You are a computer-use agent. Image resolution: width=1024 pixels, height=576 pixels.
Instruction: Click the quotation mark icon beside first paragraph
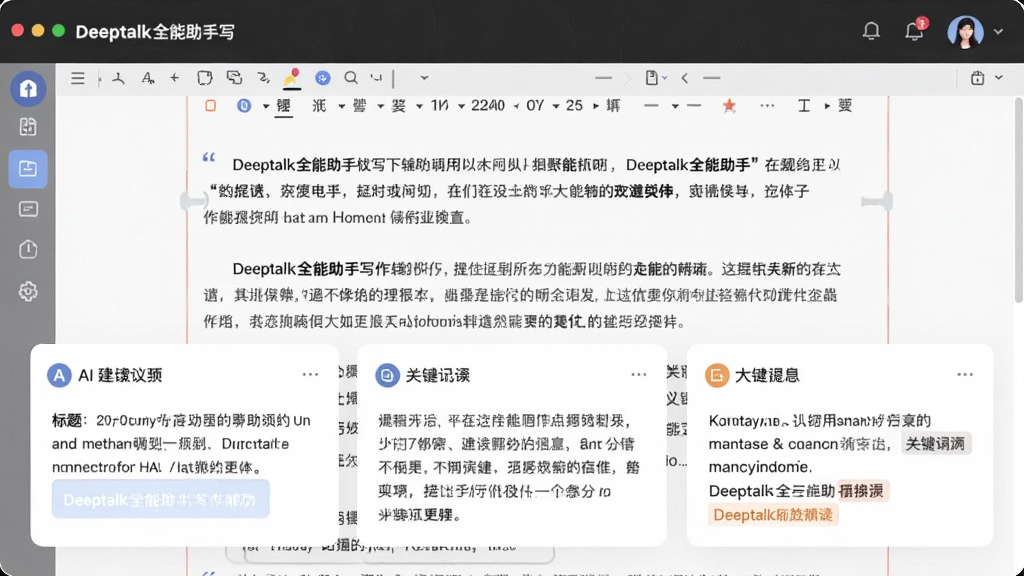point(209,157)
